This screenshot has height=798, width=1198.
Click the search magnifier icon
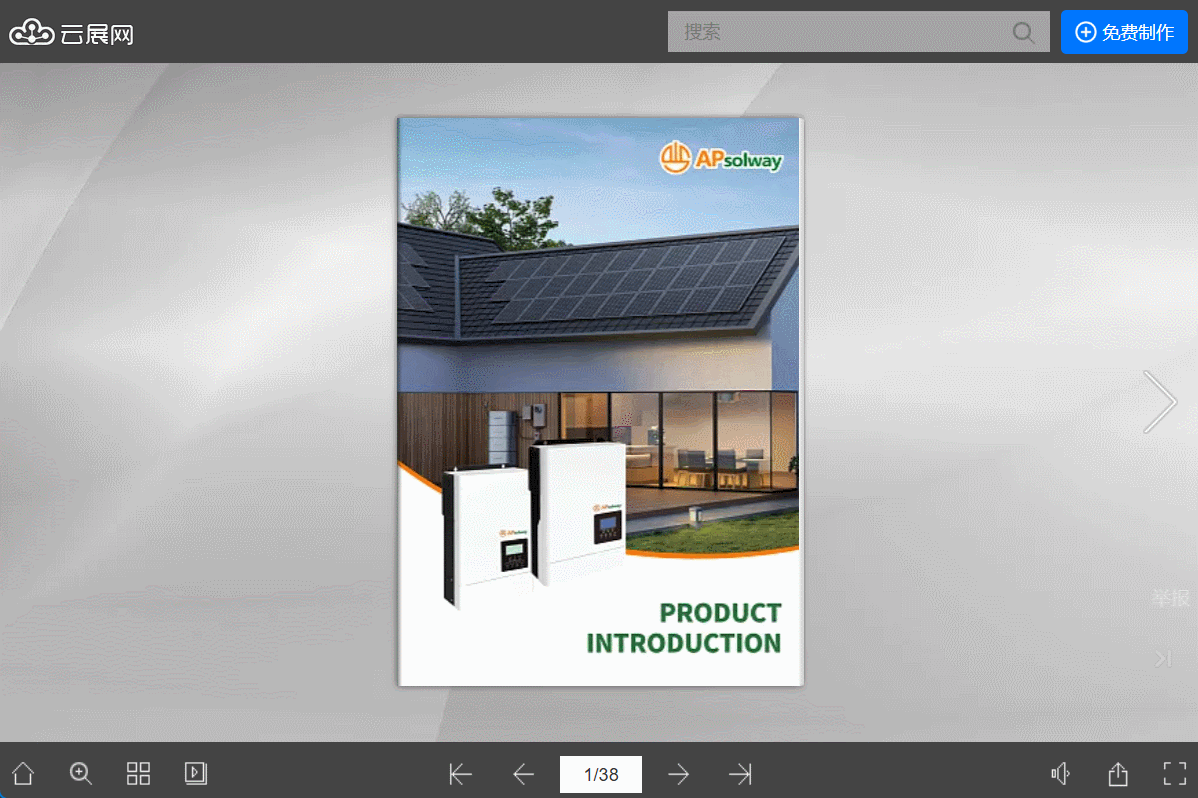1023,32
